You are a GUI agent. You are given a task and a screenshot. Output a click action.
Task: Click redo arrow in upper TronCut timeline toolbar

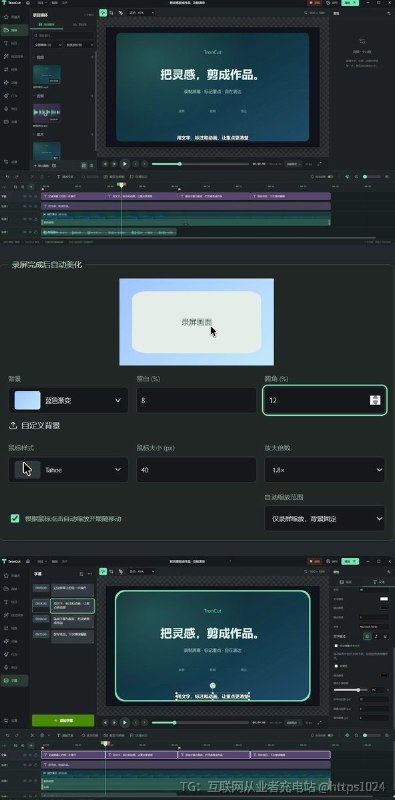16,177
